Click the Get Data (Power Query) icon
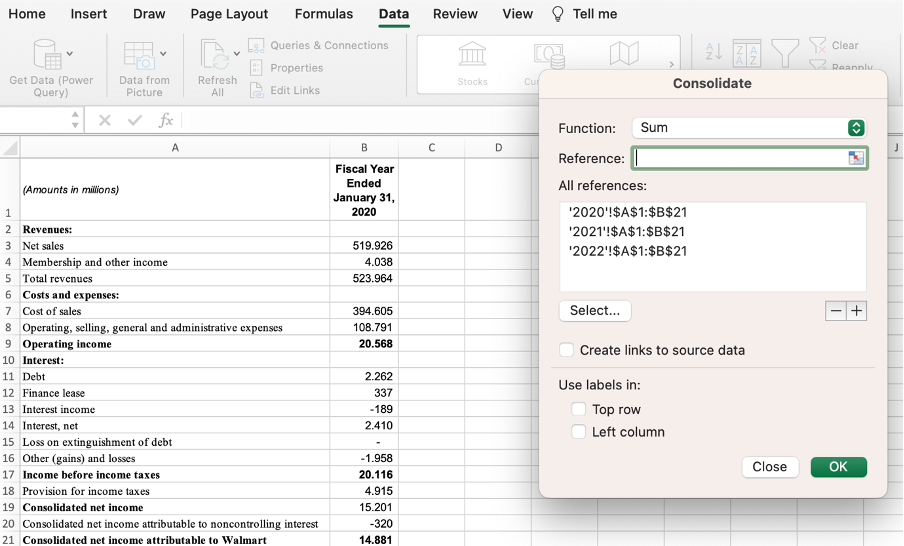904x546 pixels. coord(47,55)
